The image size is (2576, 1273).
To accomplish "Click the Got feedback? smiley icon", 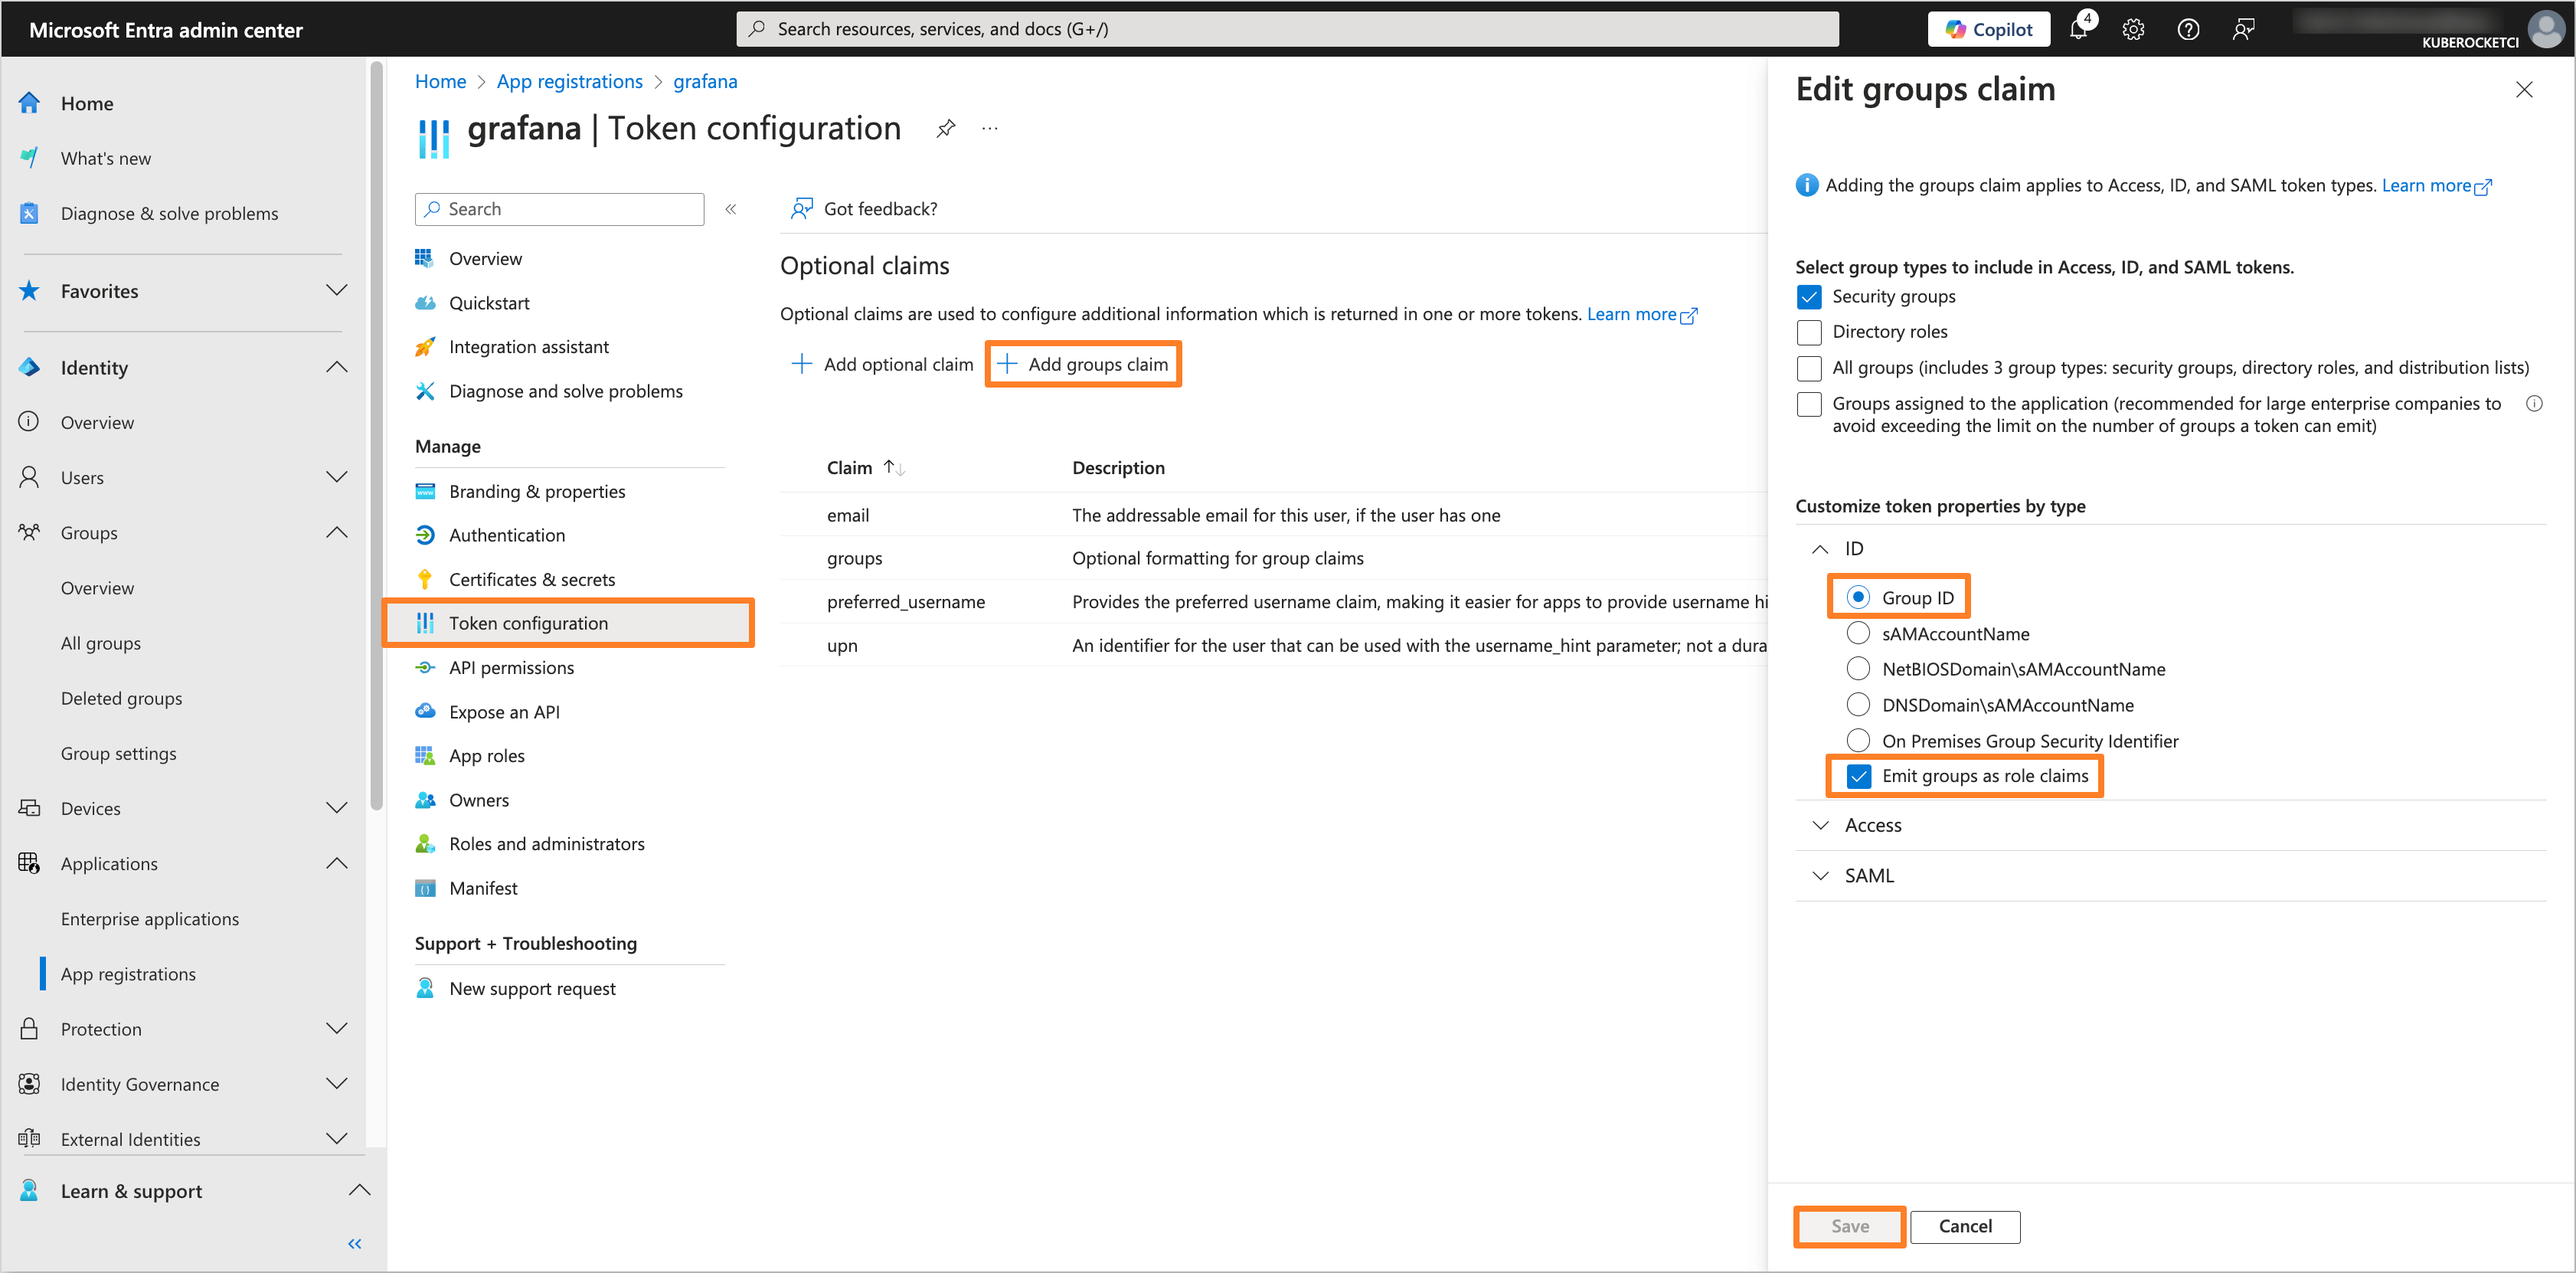I will click(803, 208).
